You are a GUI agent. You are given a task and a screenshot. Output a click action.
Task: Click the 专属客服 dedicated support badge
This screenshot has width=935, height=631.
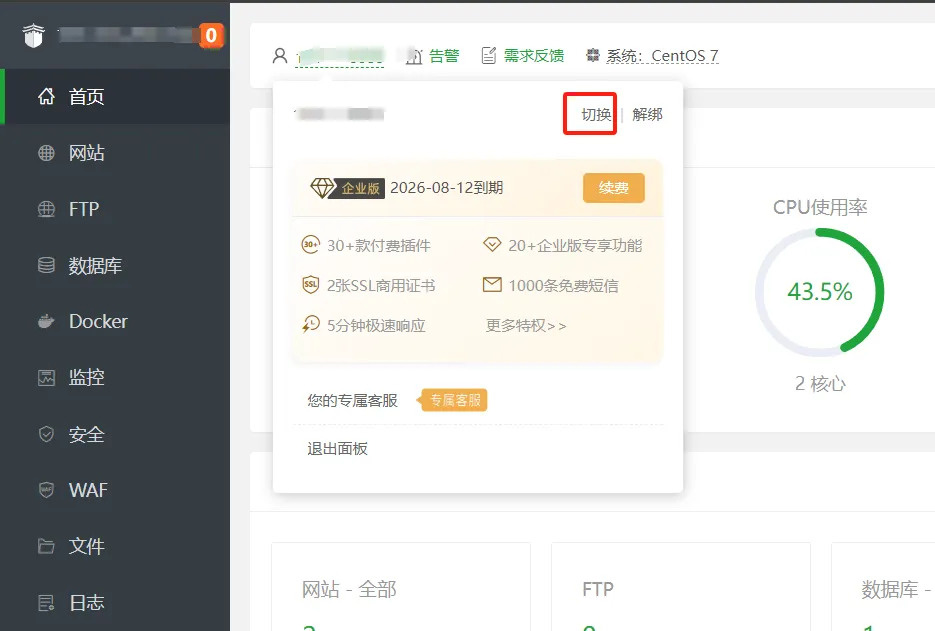452,398
